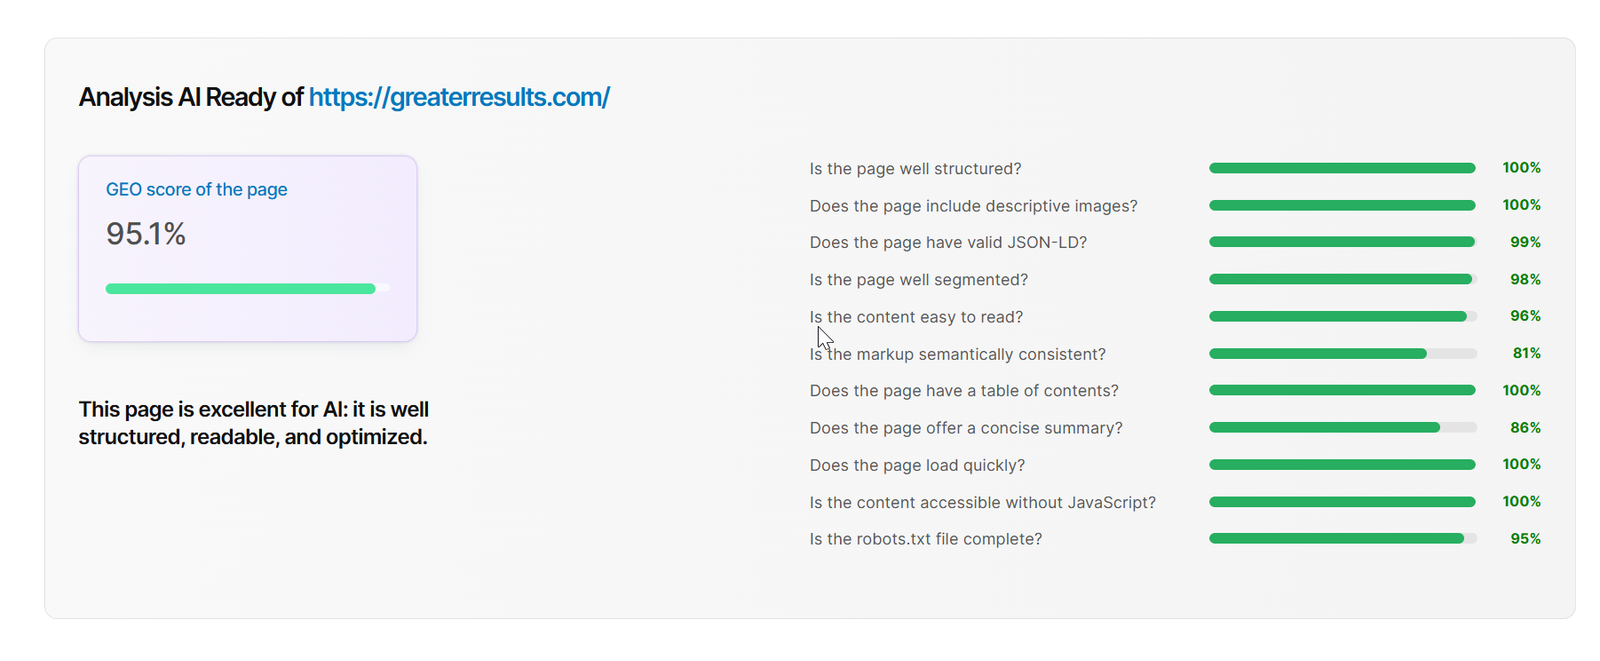Click the concise summary 86% bar
The width and height of the screenshot is (1600, 661).
click(1342, 427)
